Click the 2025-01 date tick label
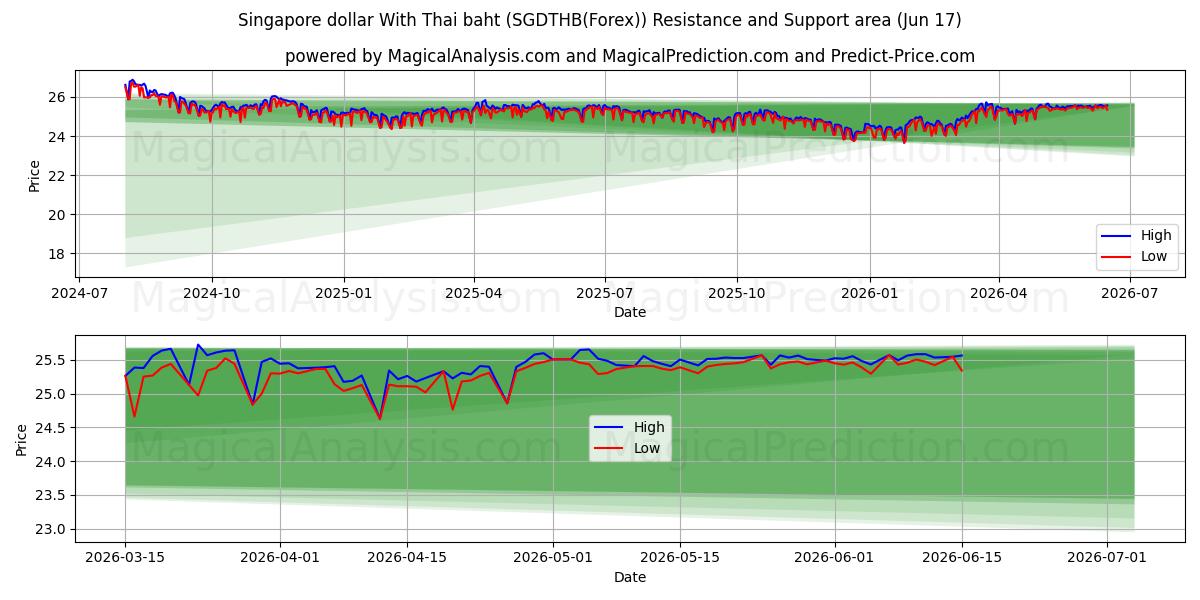This screenshot has height=600, width=1200. 343,293
